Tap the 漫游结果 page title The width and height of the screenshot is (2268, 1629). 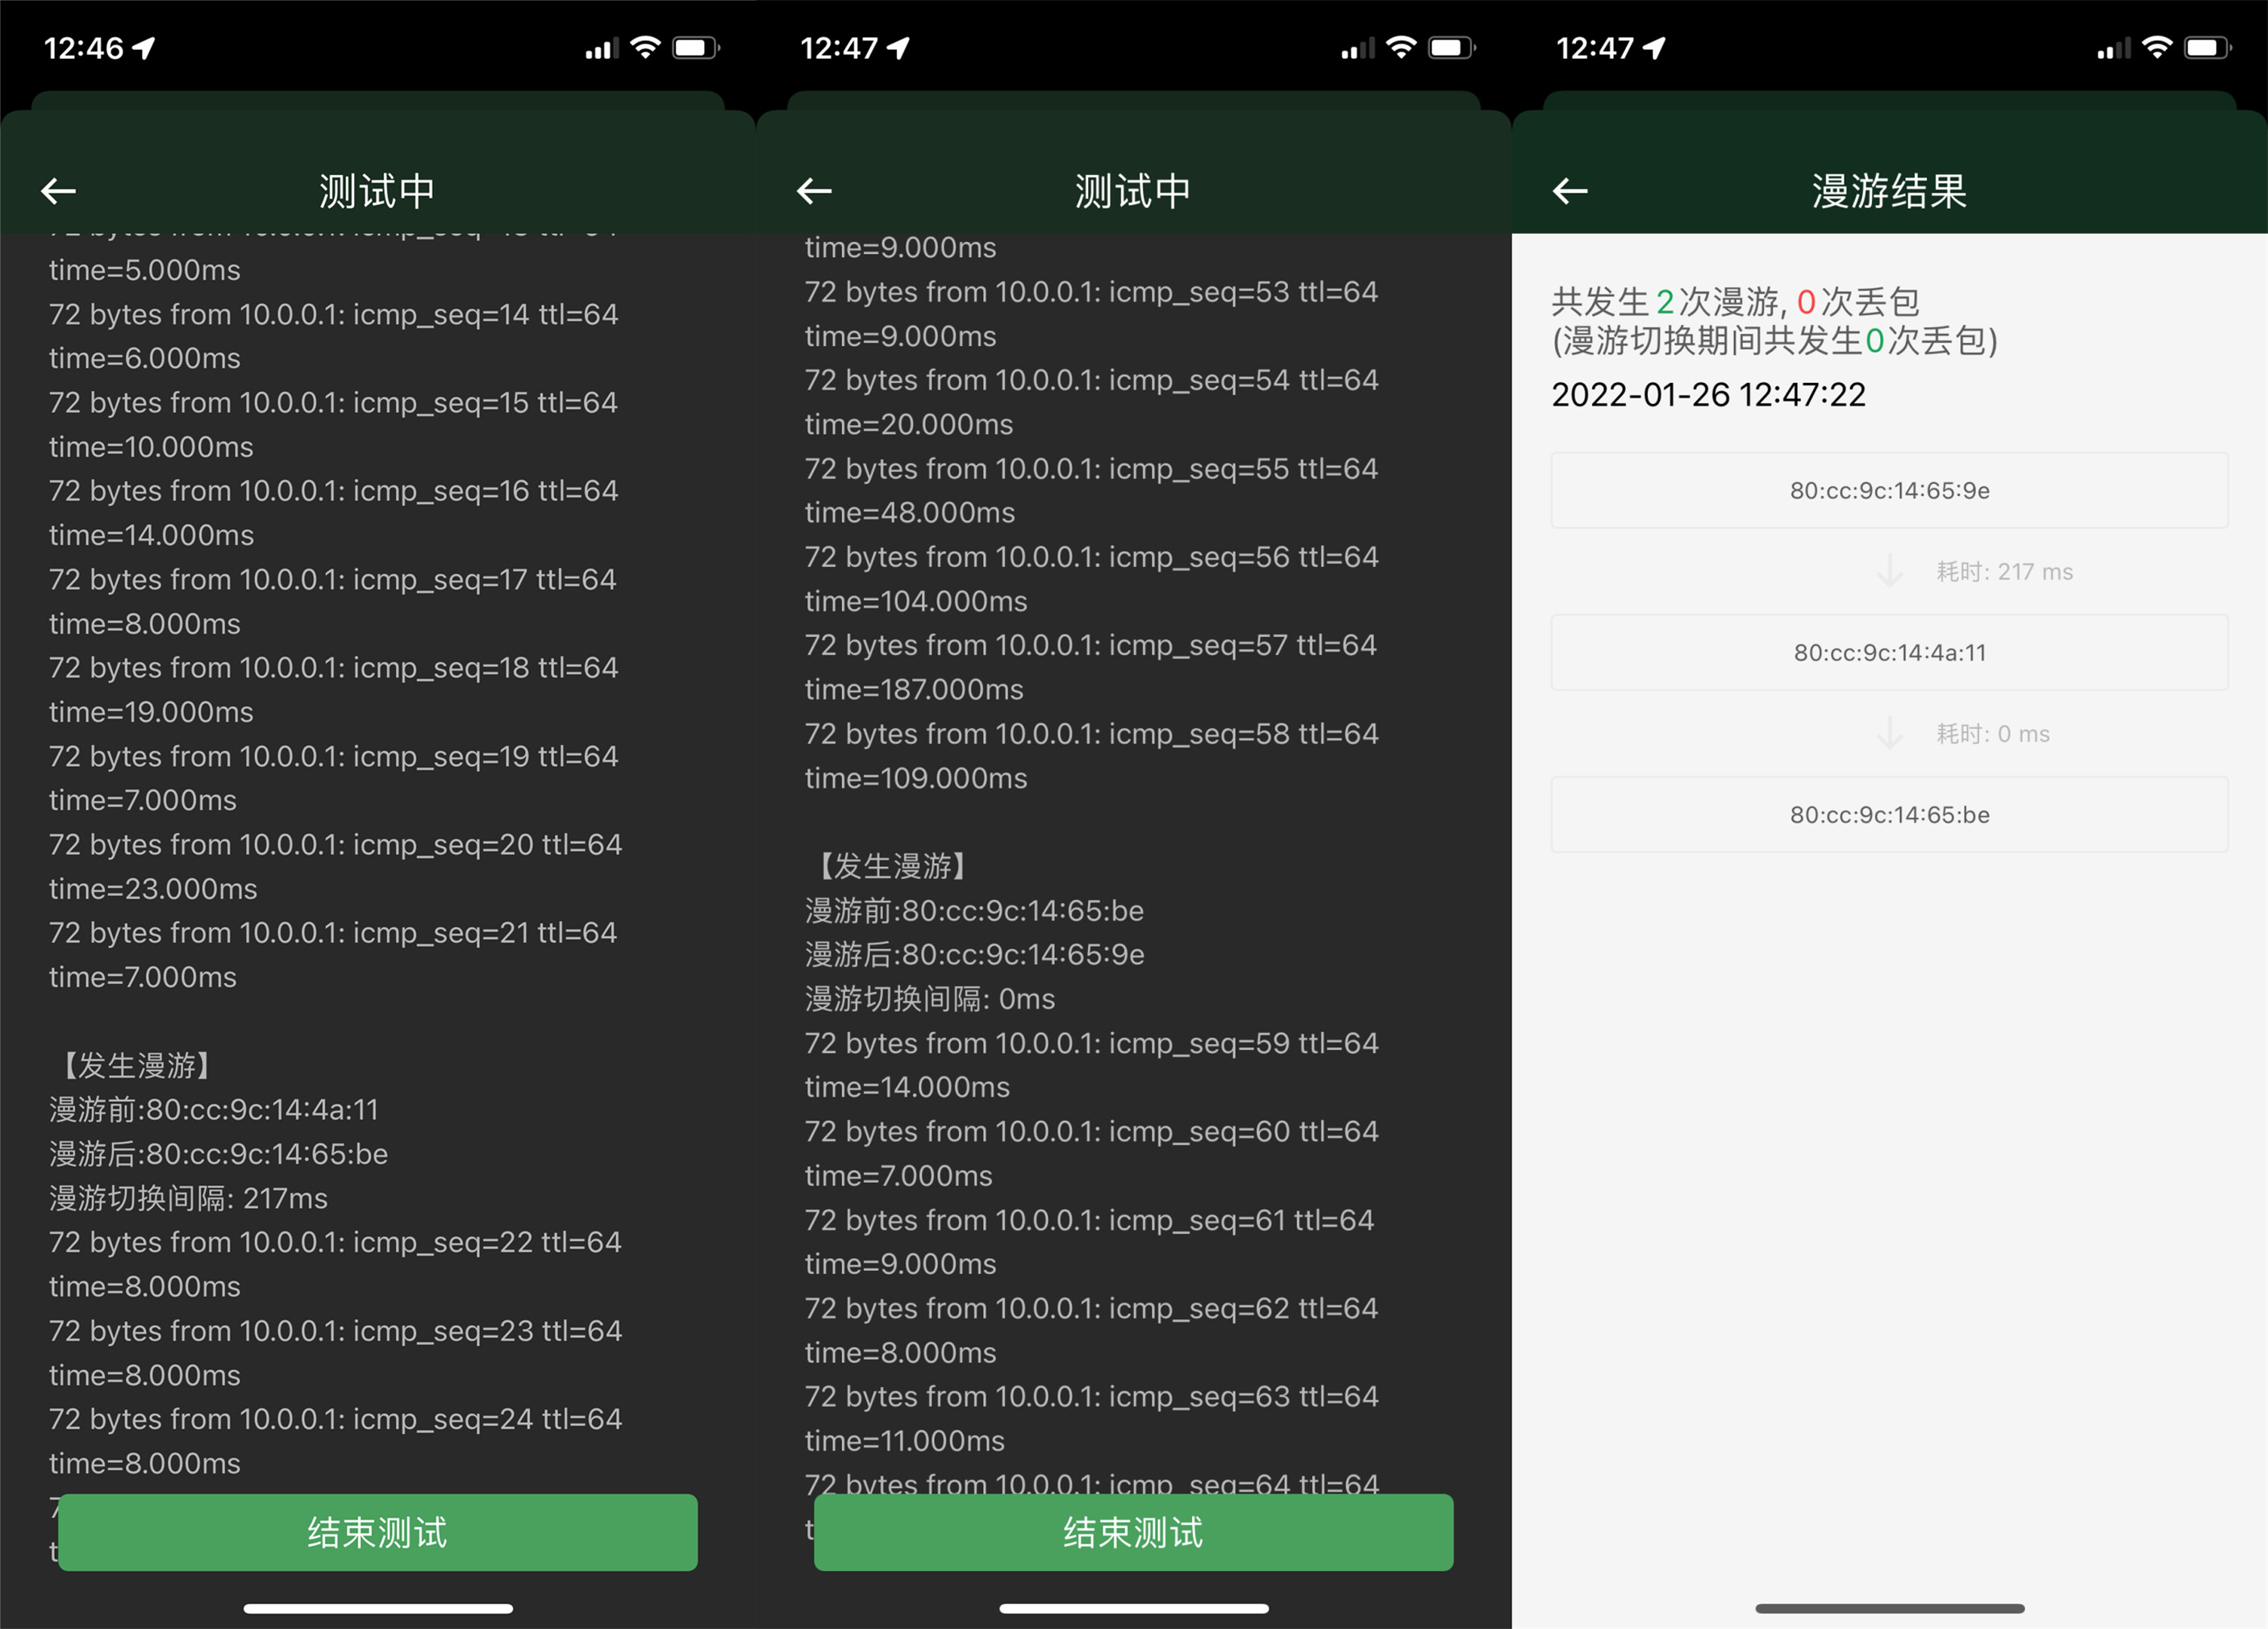pyautogui.click(x=1889, y=191)
